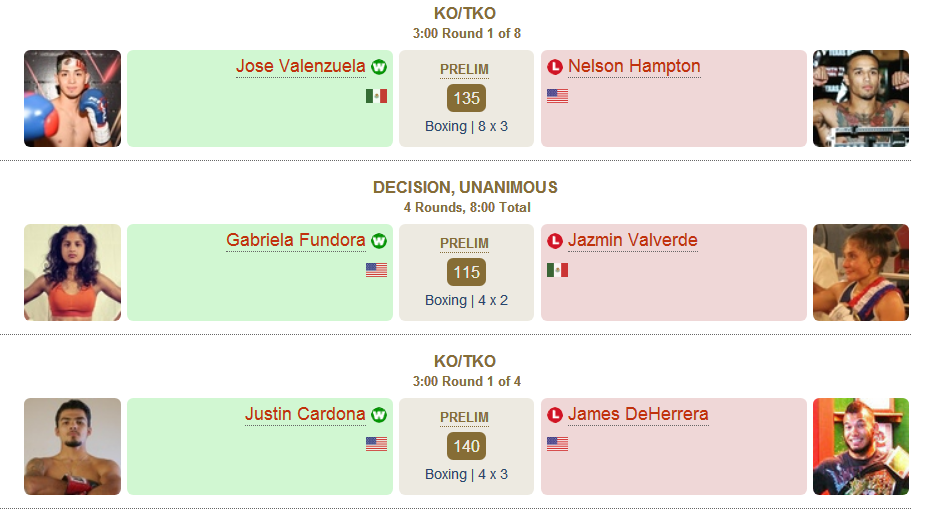Open James DeHerrera's fighter page

coord(638,414)
